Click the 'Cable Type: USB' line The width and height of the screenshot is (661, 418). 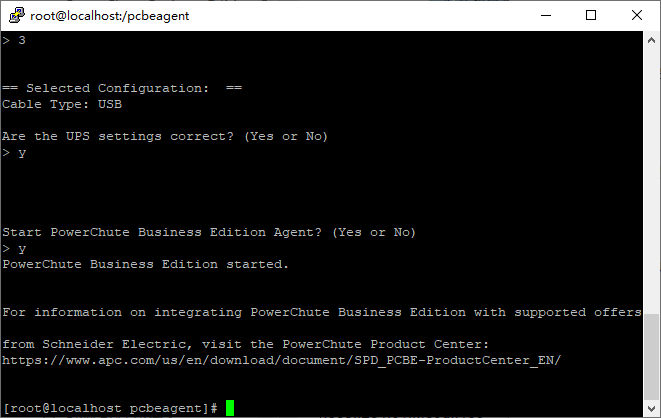[x=62, y=104]
